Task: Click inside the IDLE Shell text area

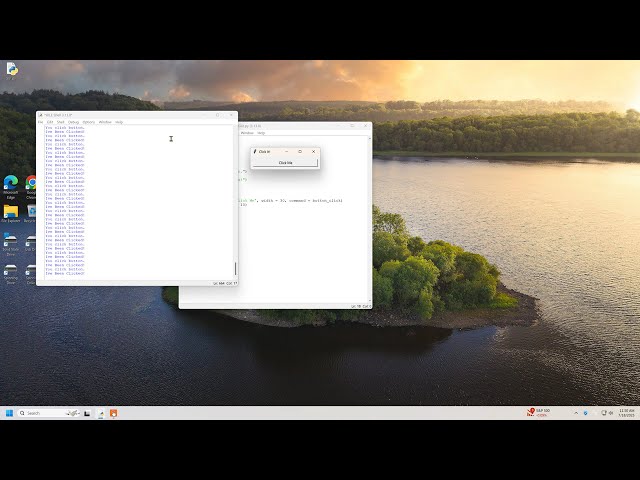Action: (x=139, y=202)
